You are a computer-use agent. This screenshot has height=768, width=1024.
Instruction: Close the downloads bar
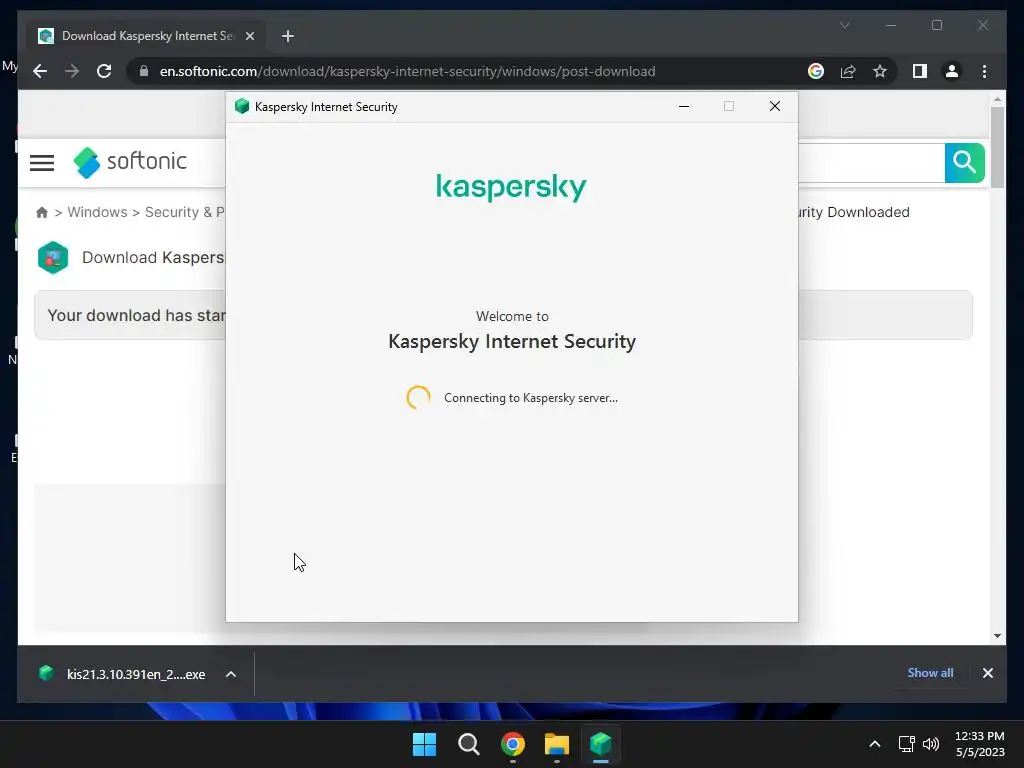(987, 673)
